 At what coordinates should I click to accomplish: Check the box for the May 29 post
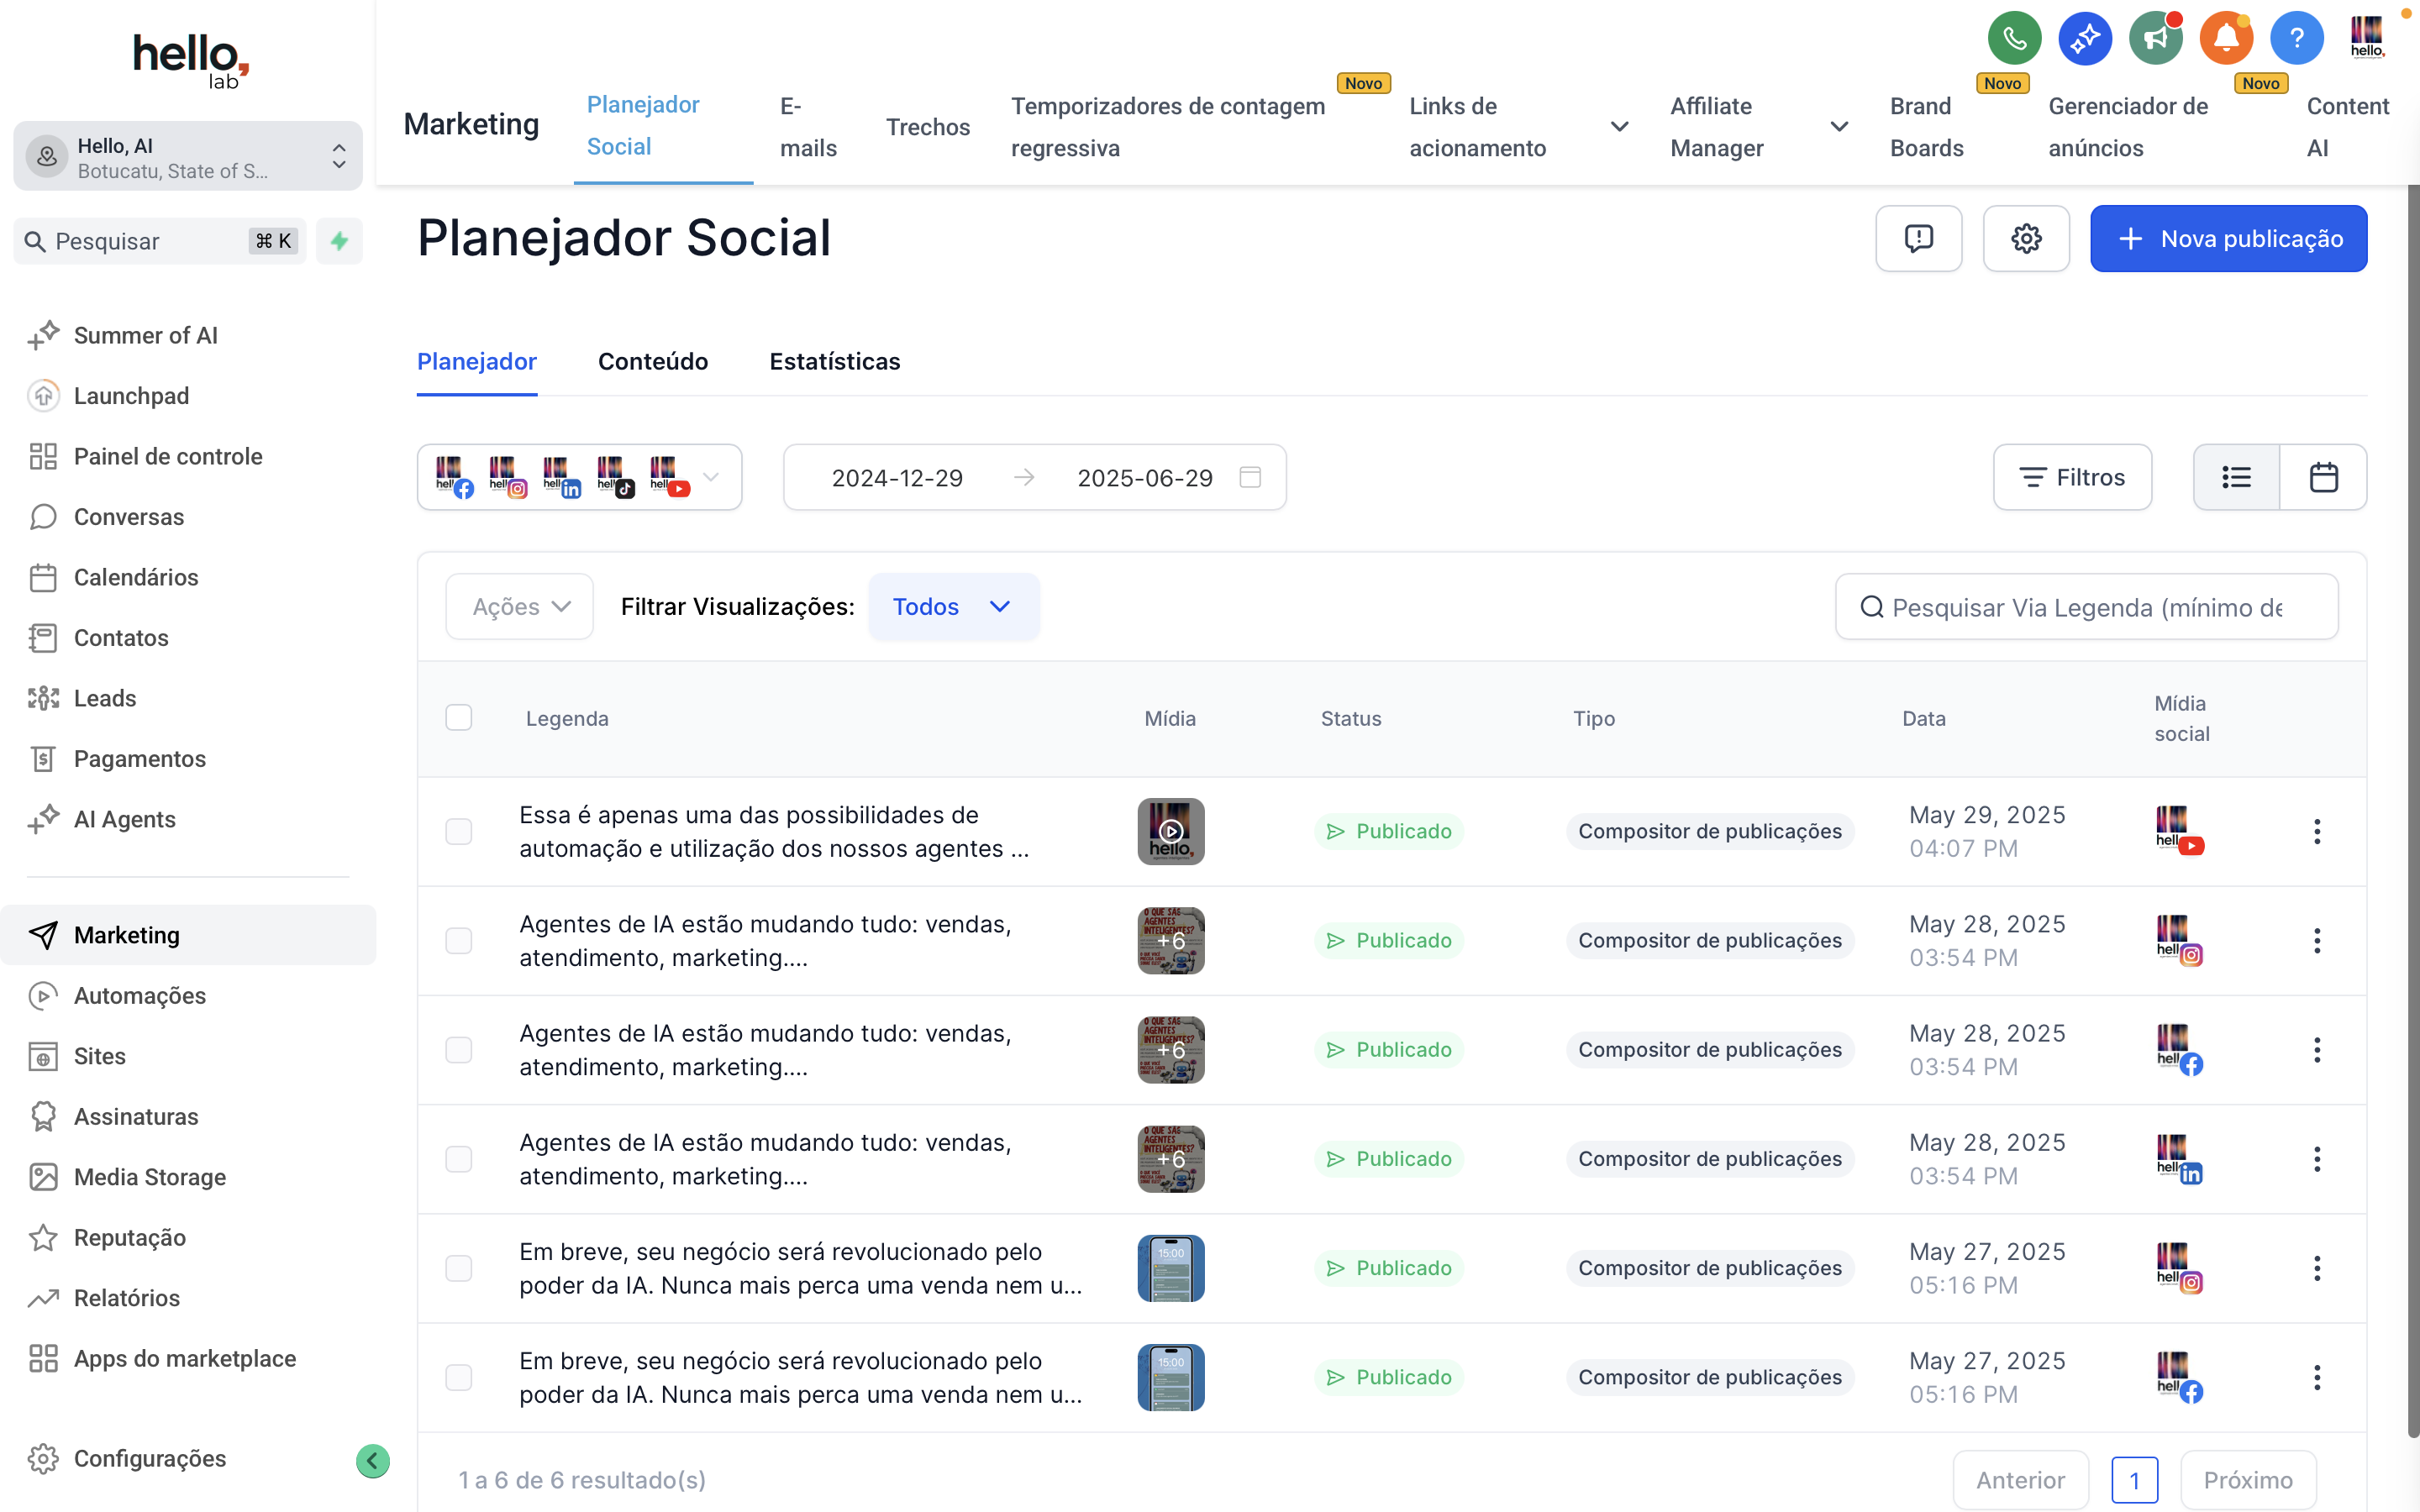pyautogui.click(x=459, y=831)
